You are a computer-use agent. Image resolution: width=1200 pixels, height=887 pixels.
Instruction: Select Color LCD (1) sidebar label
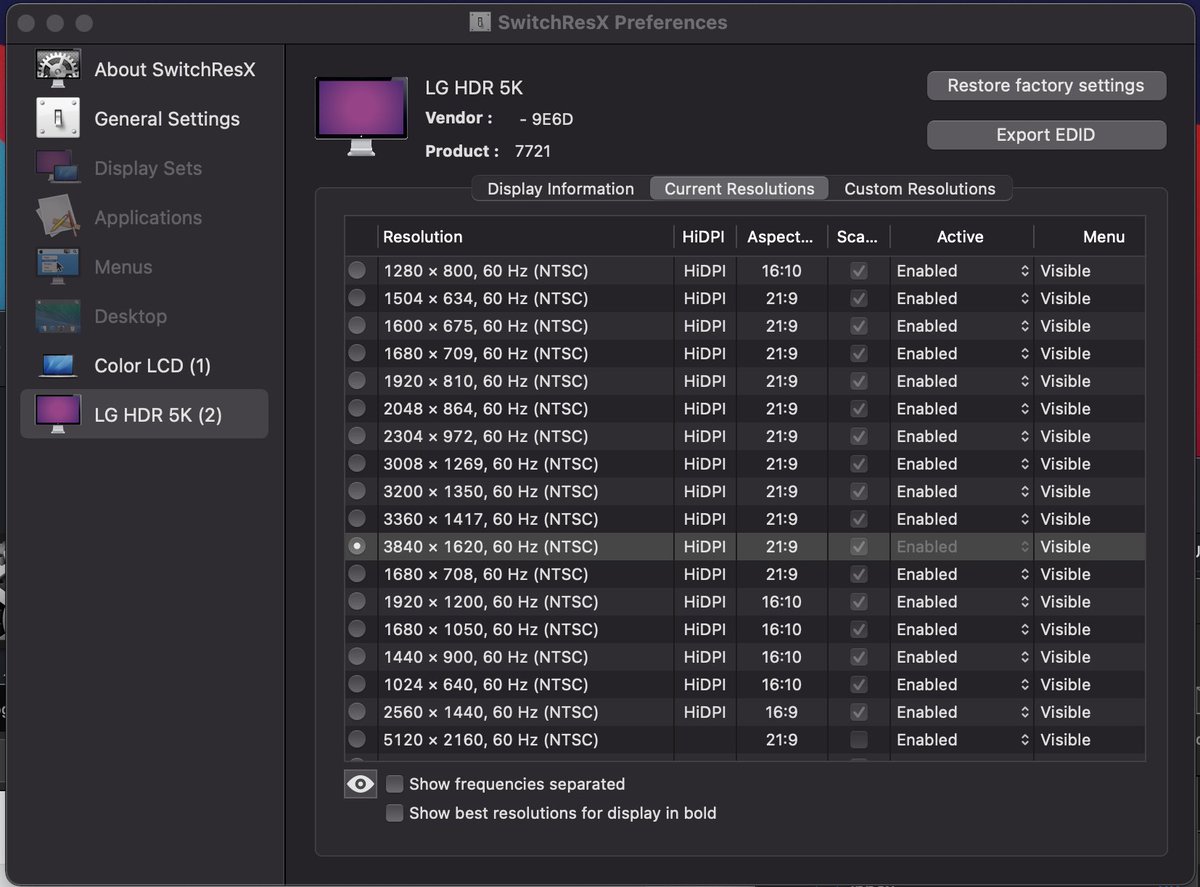click(x=153, y=366)
